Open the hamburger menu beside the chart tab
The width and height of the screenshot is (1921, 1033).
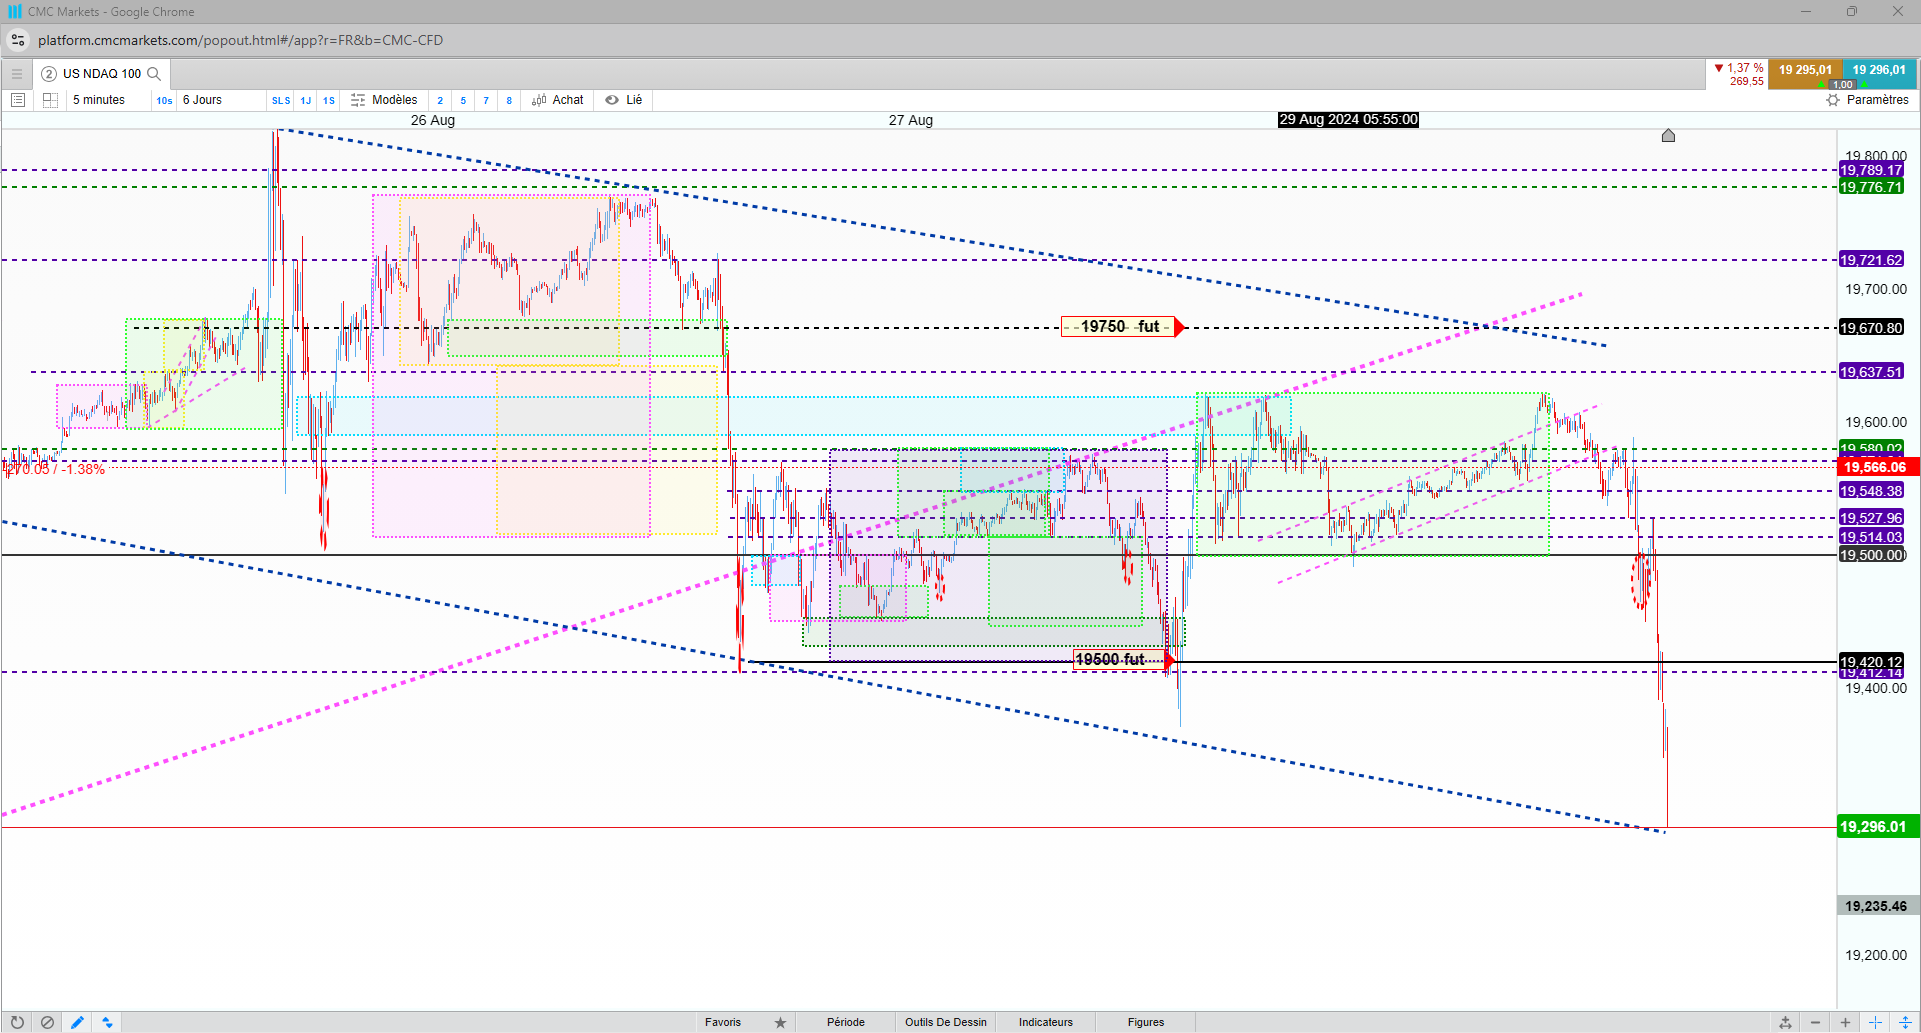pyautogui.click(x=16, y=74)
